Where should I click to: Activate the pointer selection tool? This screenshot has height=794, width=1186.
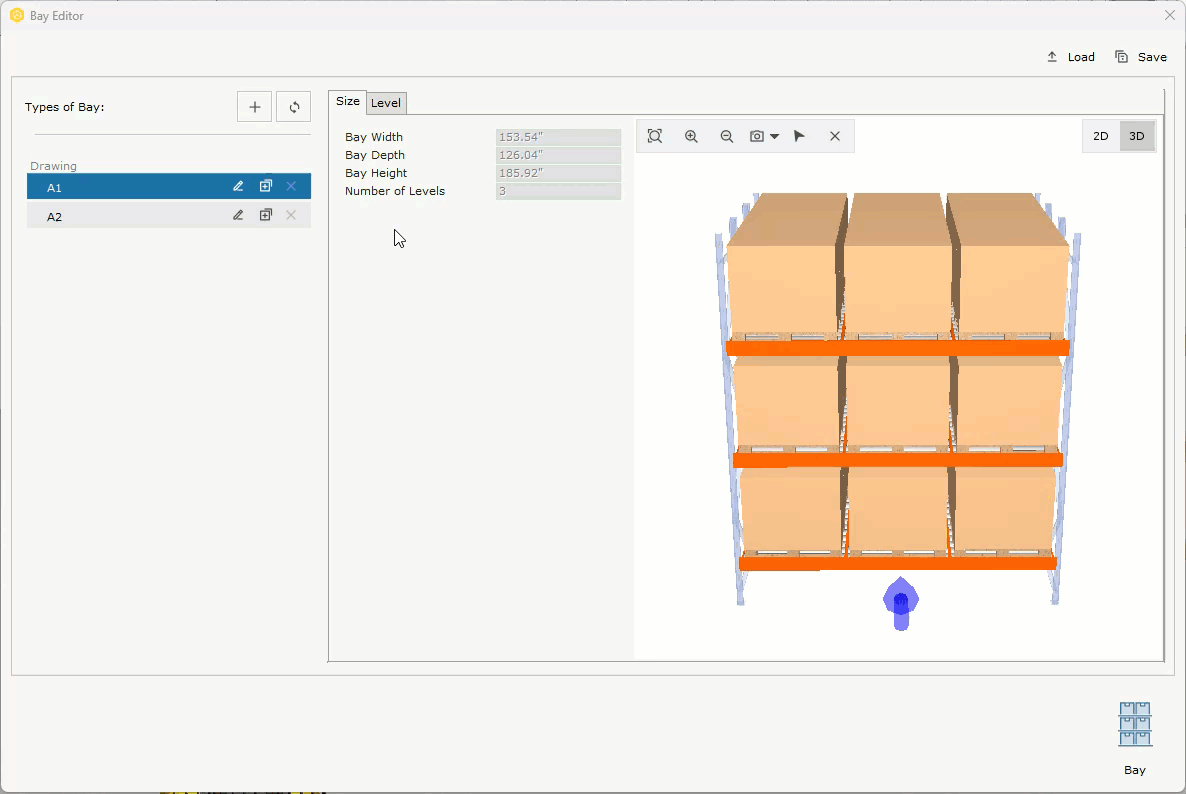tap(799, 136)
